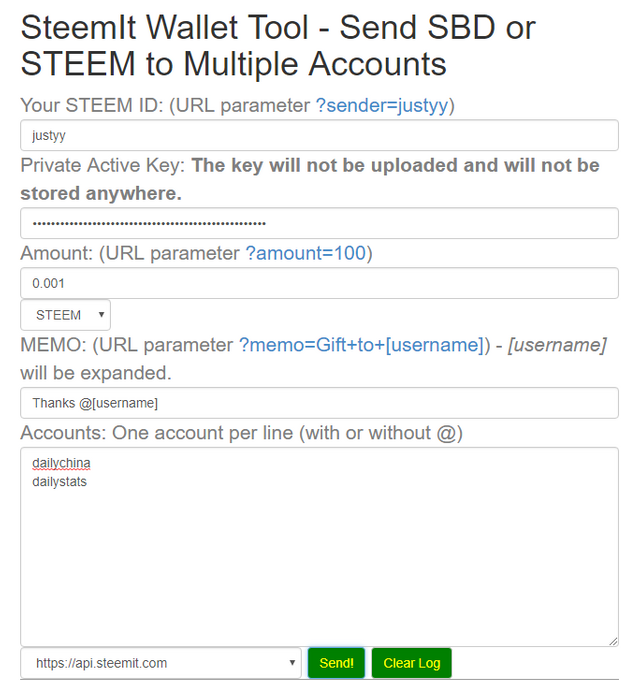
Task: Click the STEEM ID field containing justyy
Action: pyautogui.click(x=319, y=135)
